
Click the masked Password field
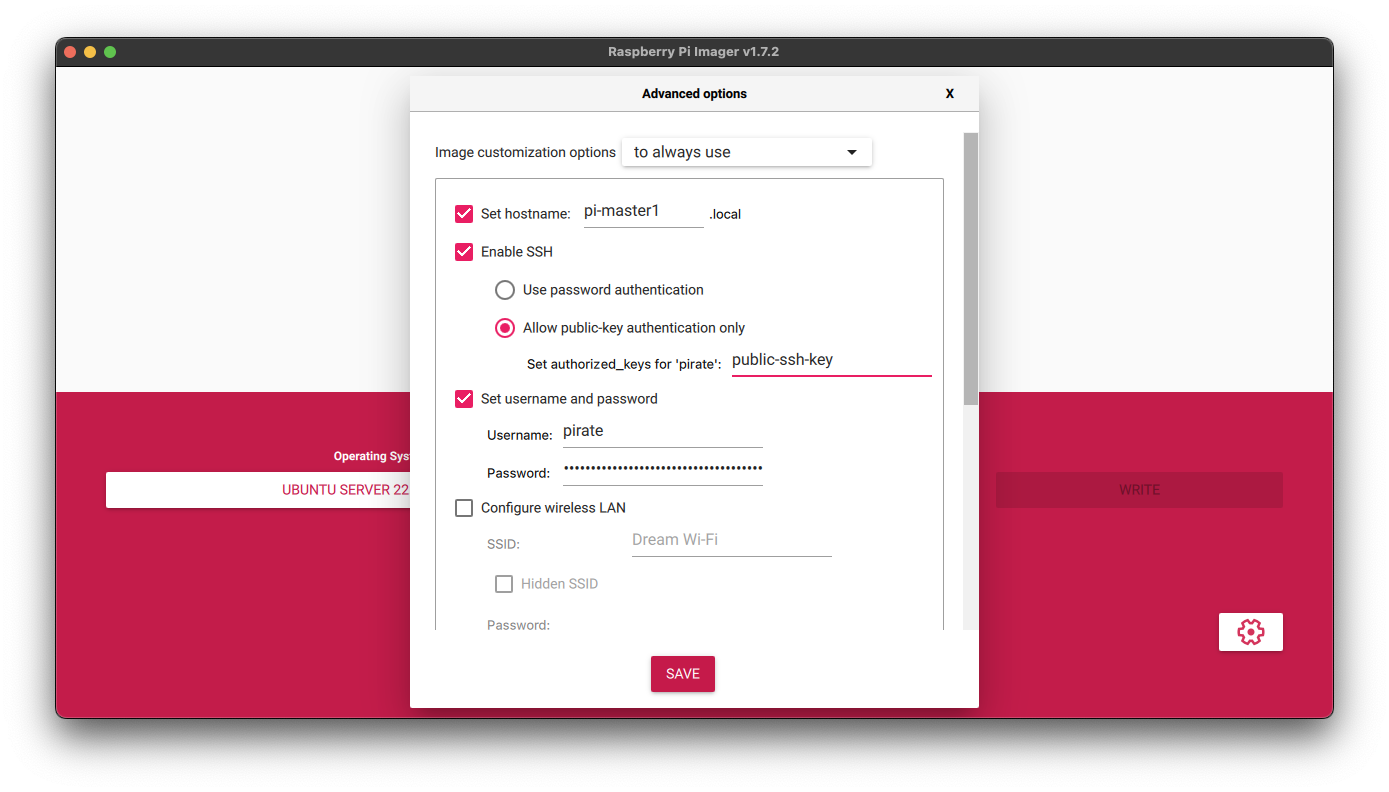pyautogui.click(x=663, y=470)
